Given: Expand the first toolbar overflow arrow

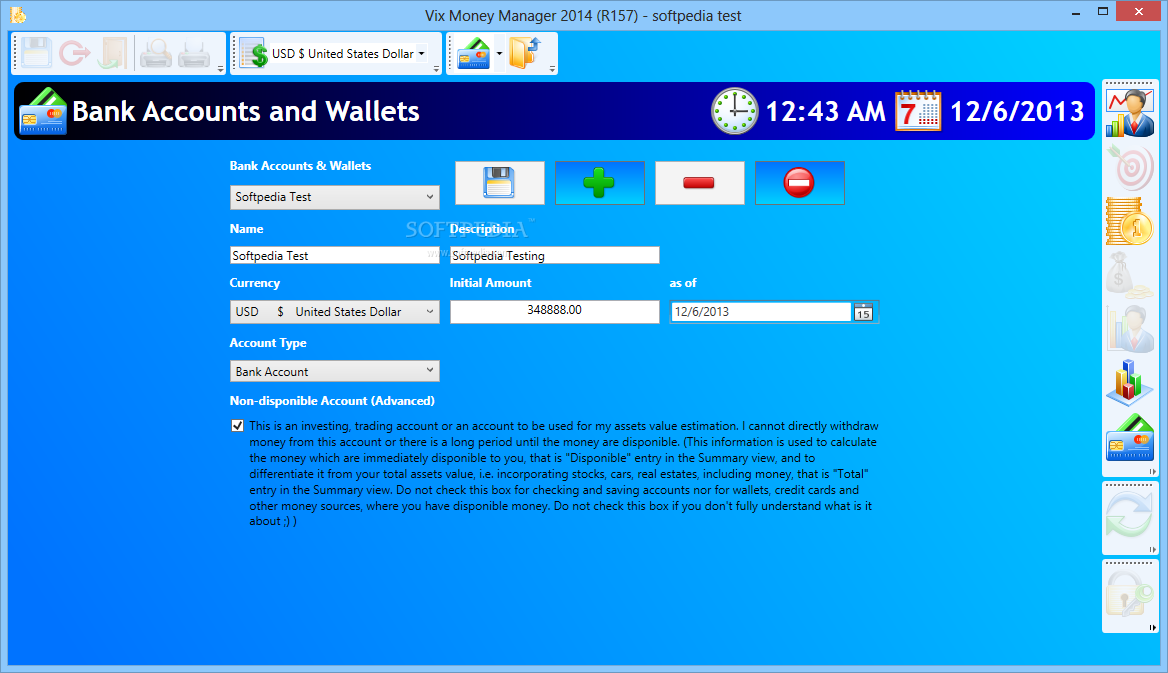Looking at the screenshot, I should click(x=220, y=69).
